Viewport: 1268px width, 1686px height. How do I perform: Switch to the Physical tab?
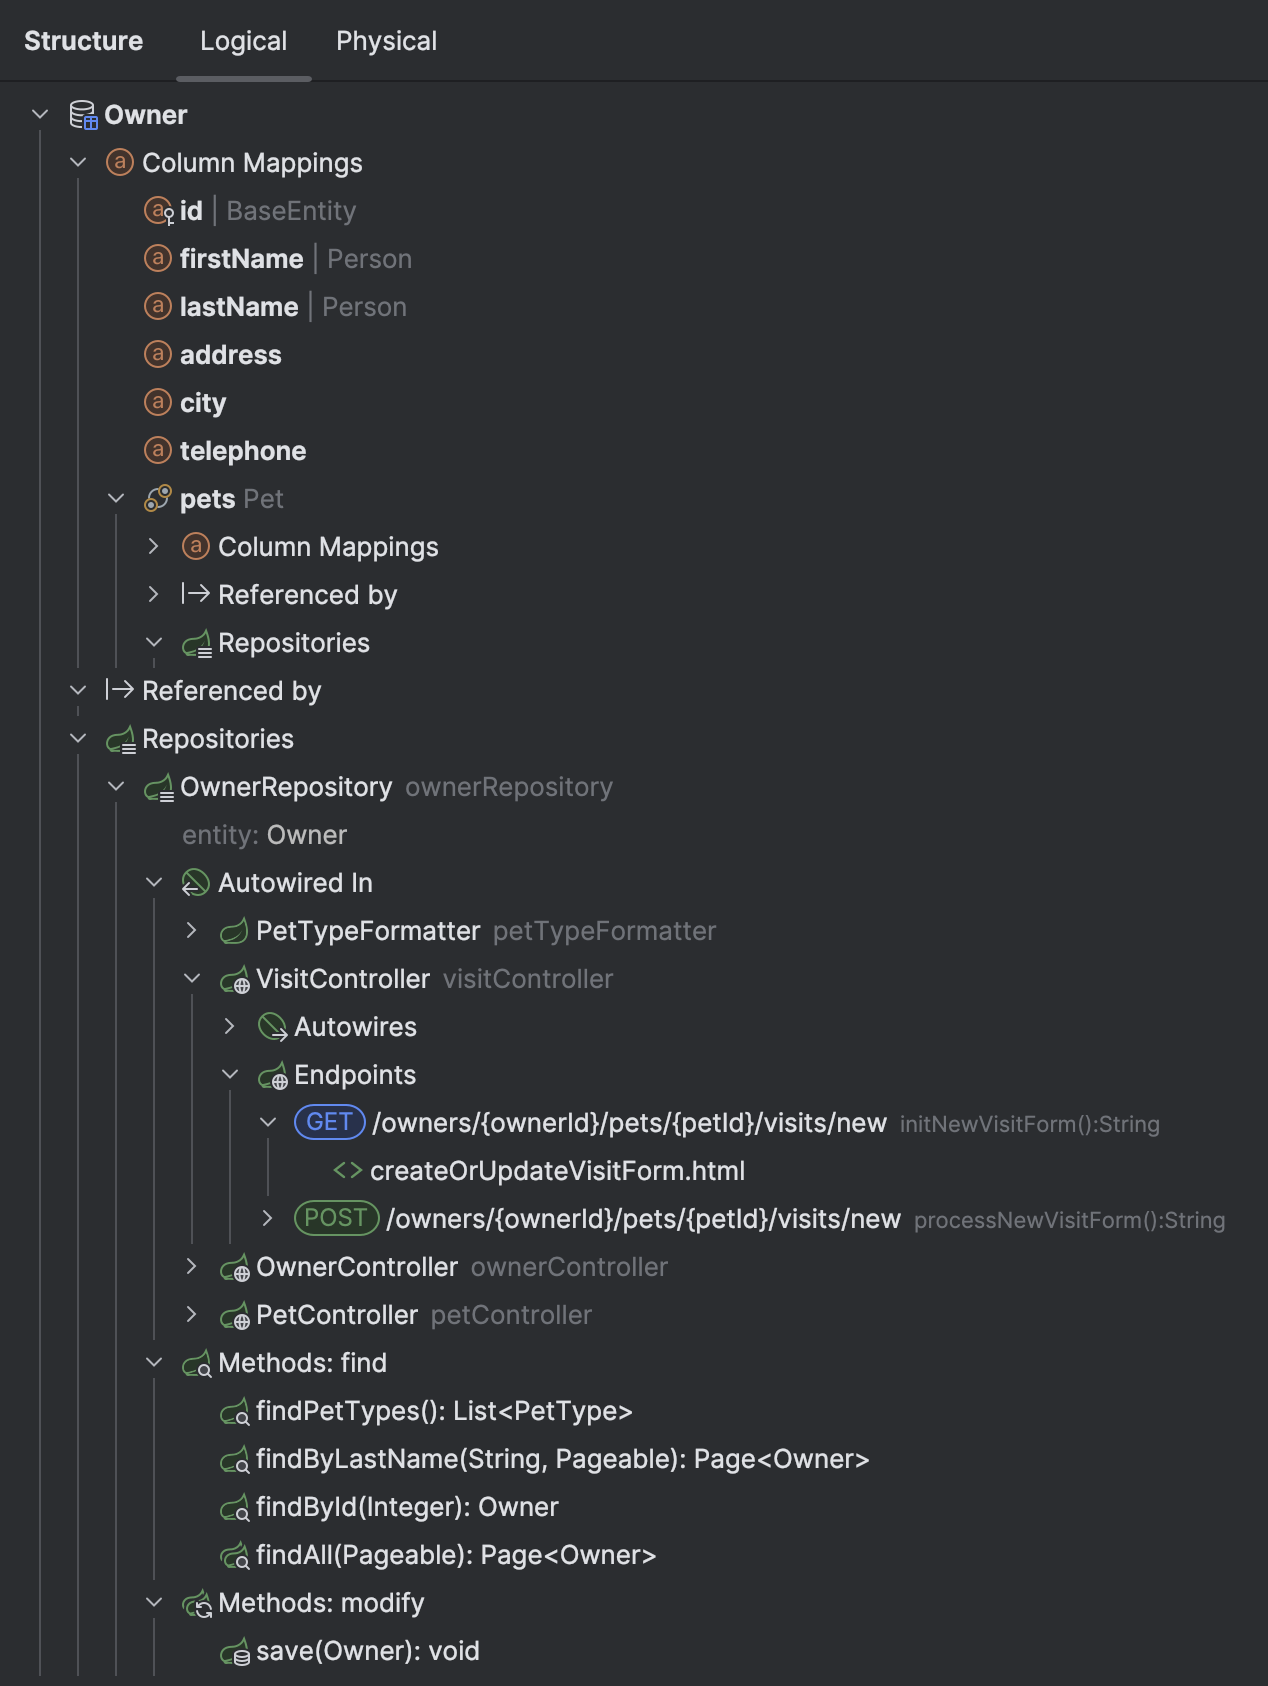(387, 41)
